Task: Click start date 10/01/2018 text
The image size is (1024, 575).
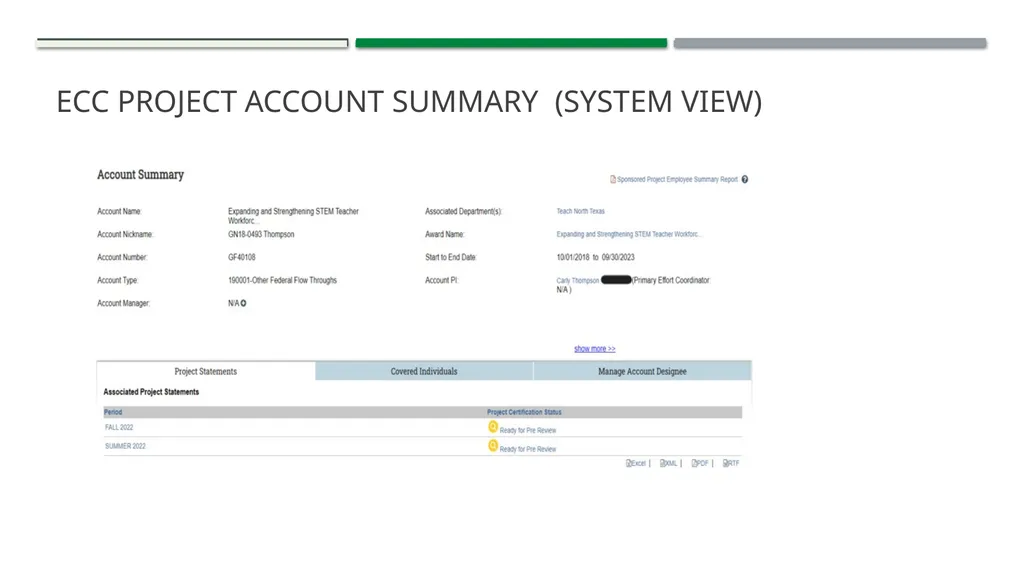Action: 573,257
